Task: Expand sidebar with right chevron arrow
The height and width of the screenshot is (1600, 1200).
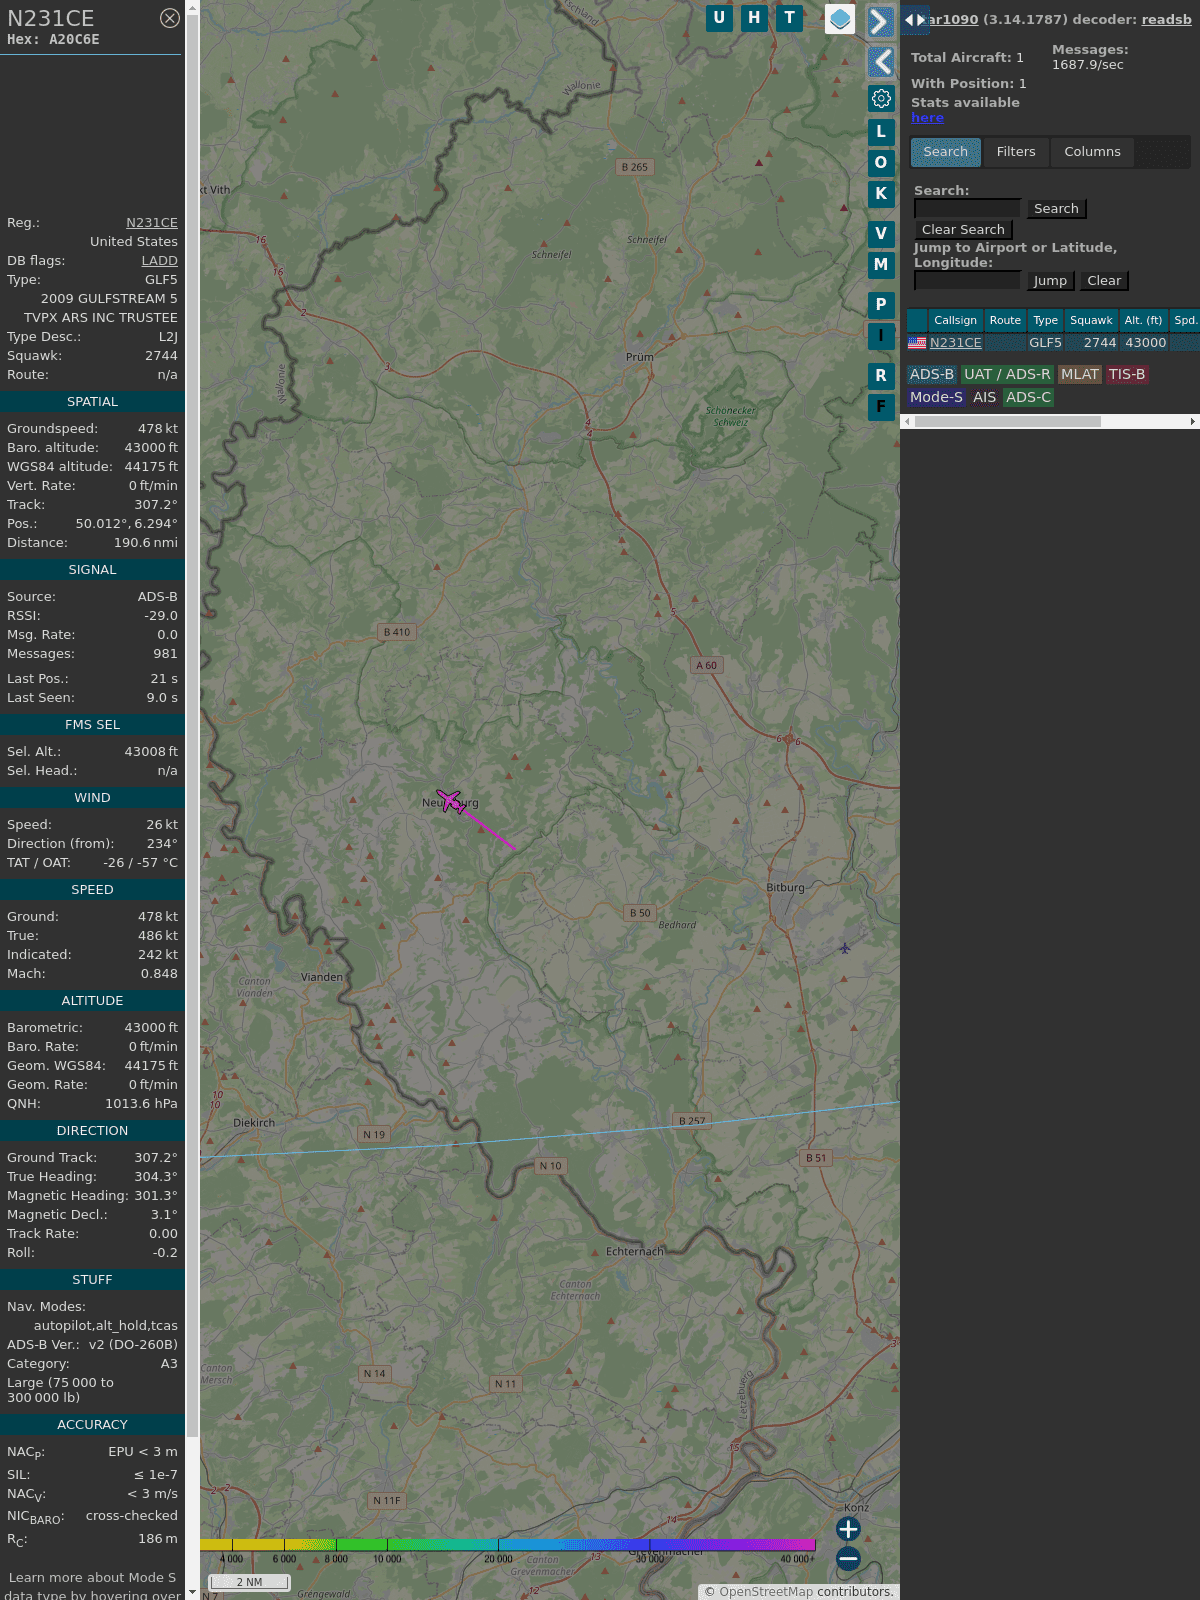Action: tap(880, 22)
